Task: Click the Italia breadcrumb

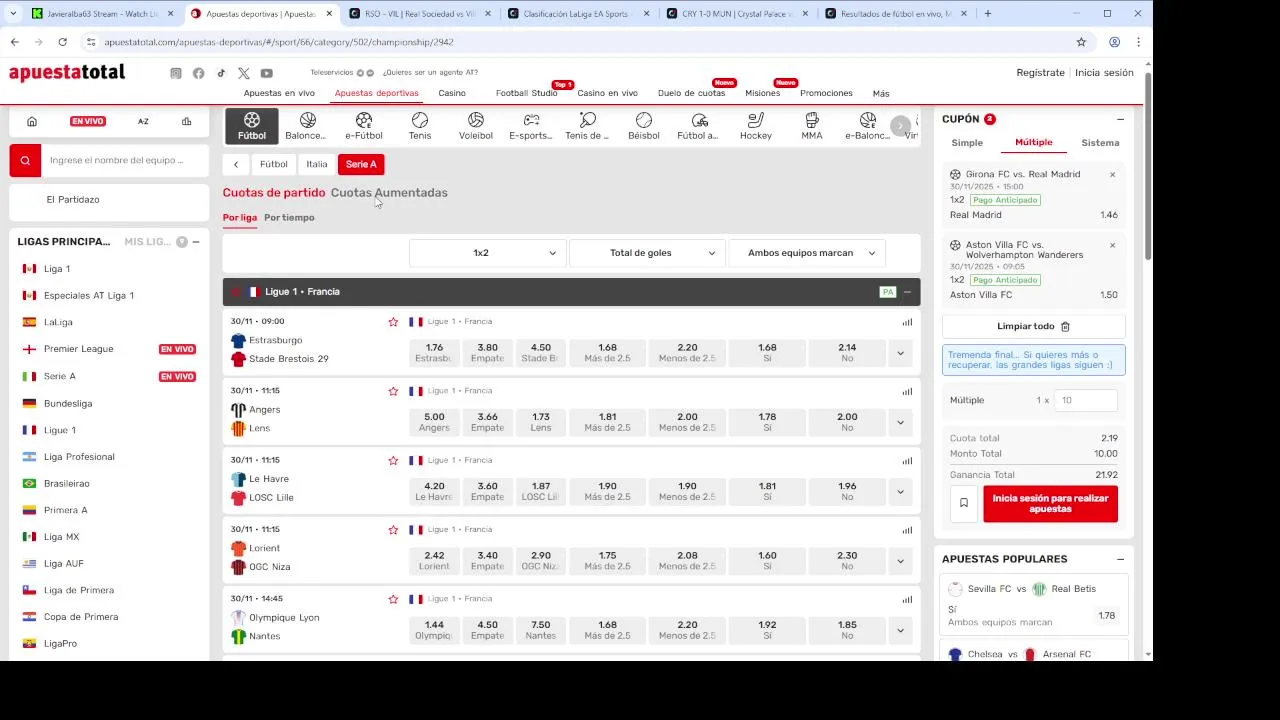Action: pyautogui.click(x=317, y=164)
